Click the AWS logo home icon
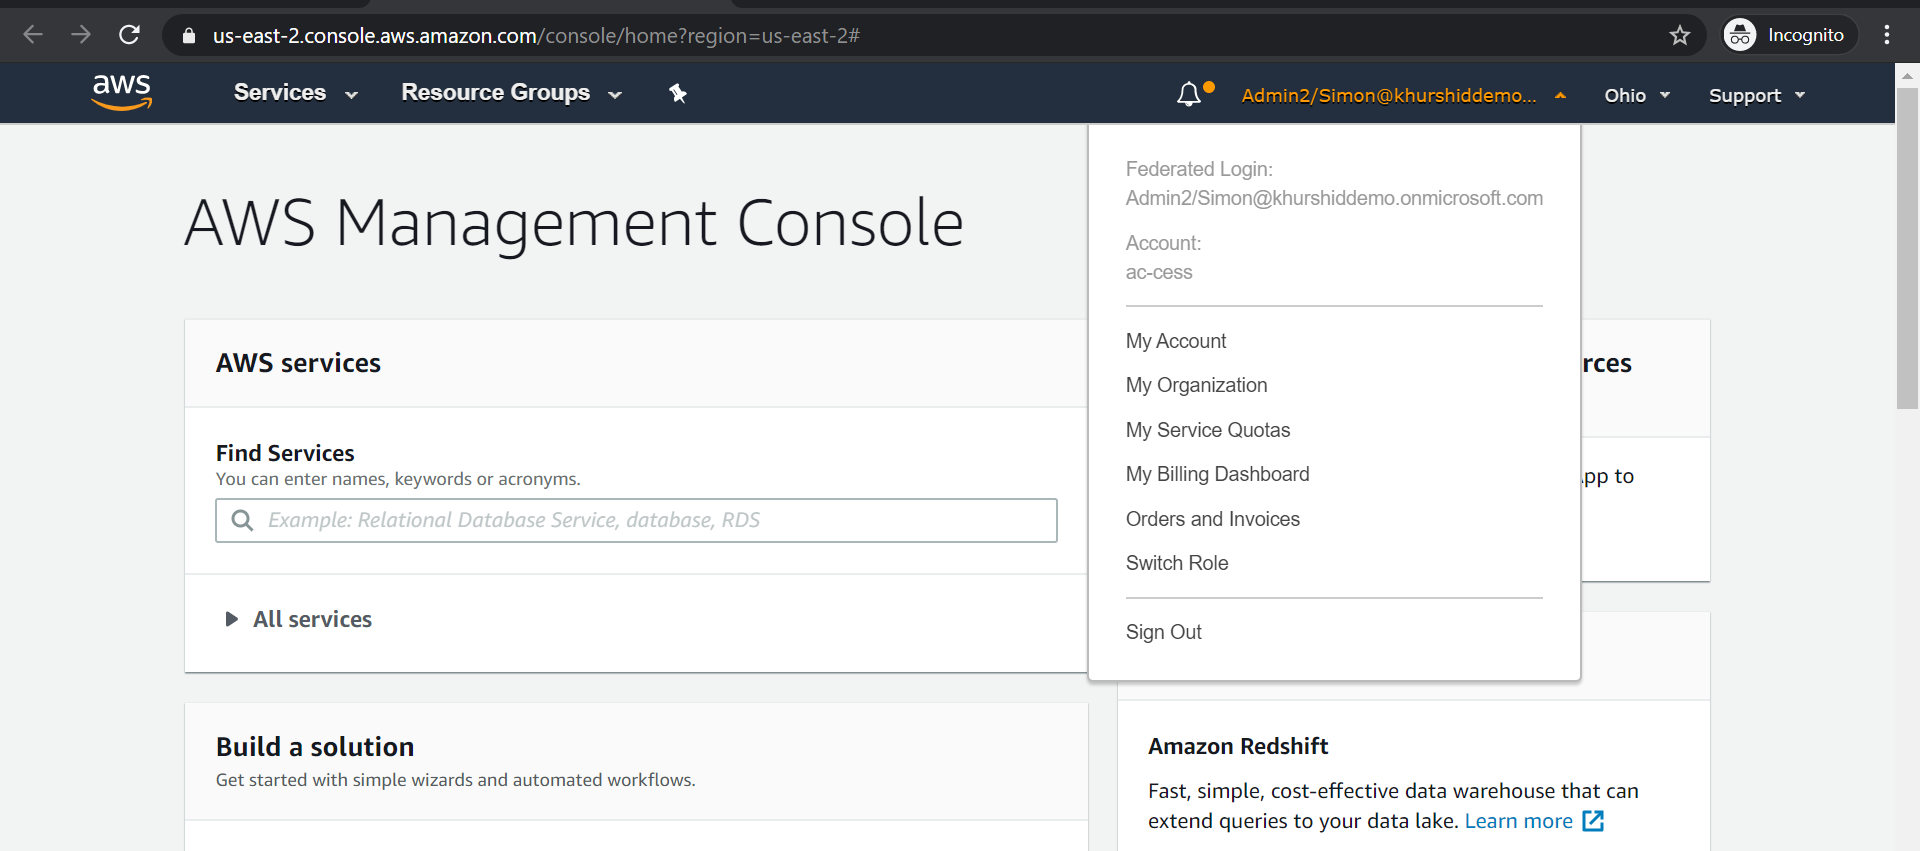 (x=121, y=92)
